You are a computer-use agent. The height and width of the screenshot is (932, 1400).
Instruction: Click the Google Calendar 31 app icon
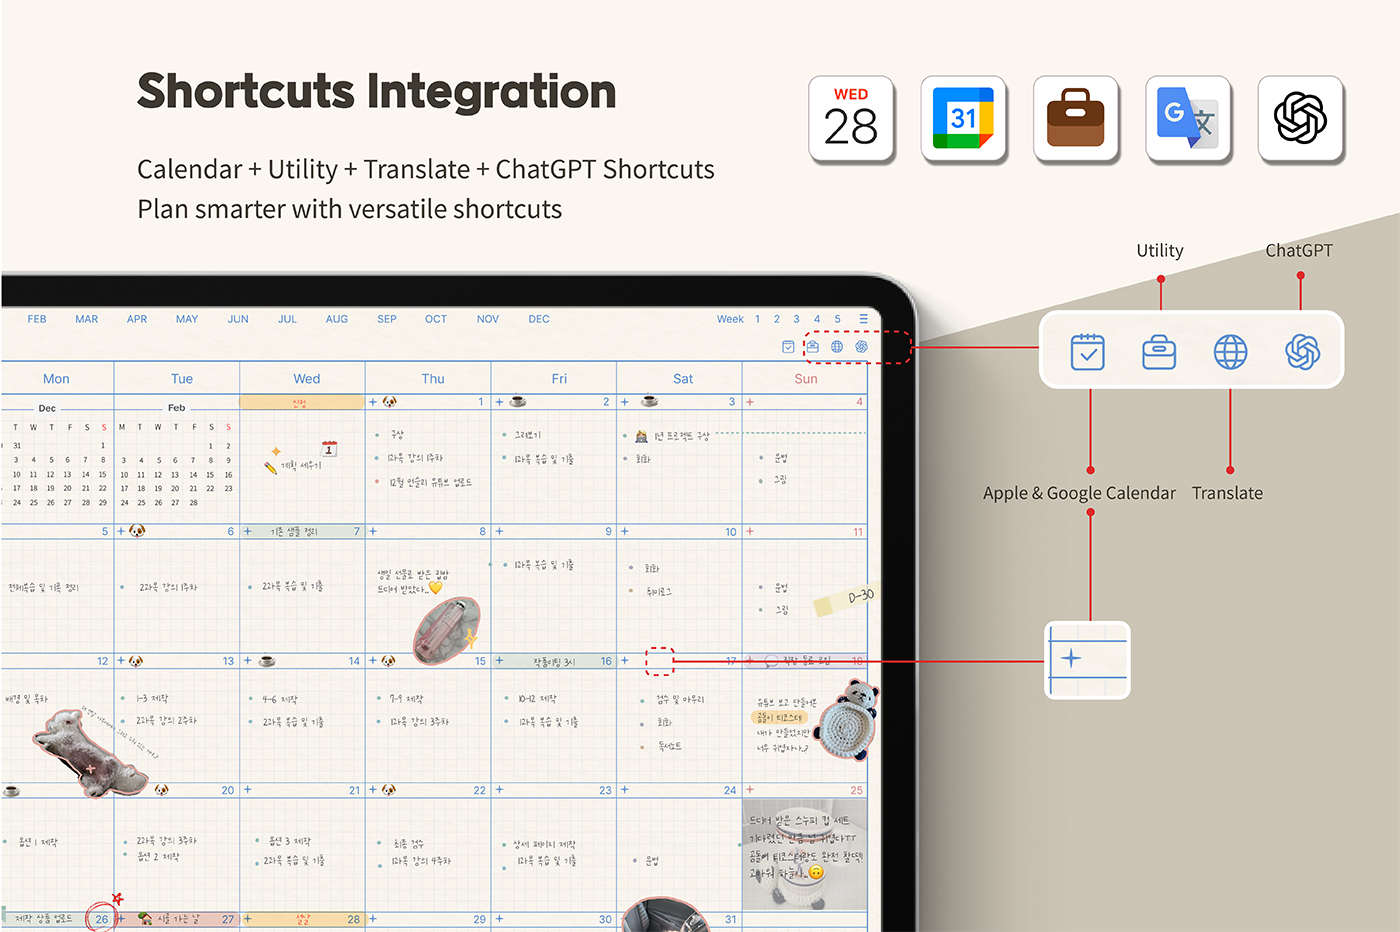click(963, 119)
